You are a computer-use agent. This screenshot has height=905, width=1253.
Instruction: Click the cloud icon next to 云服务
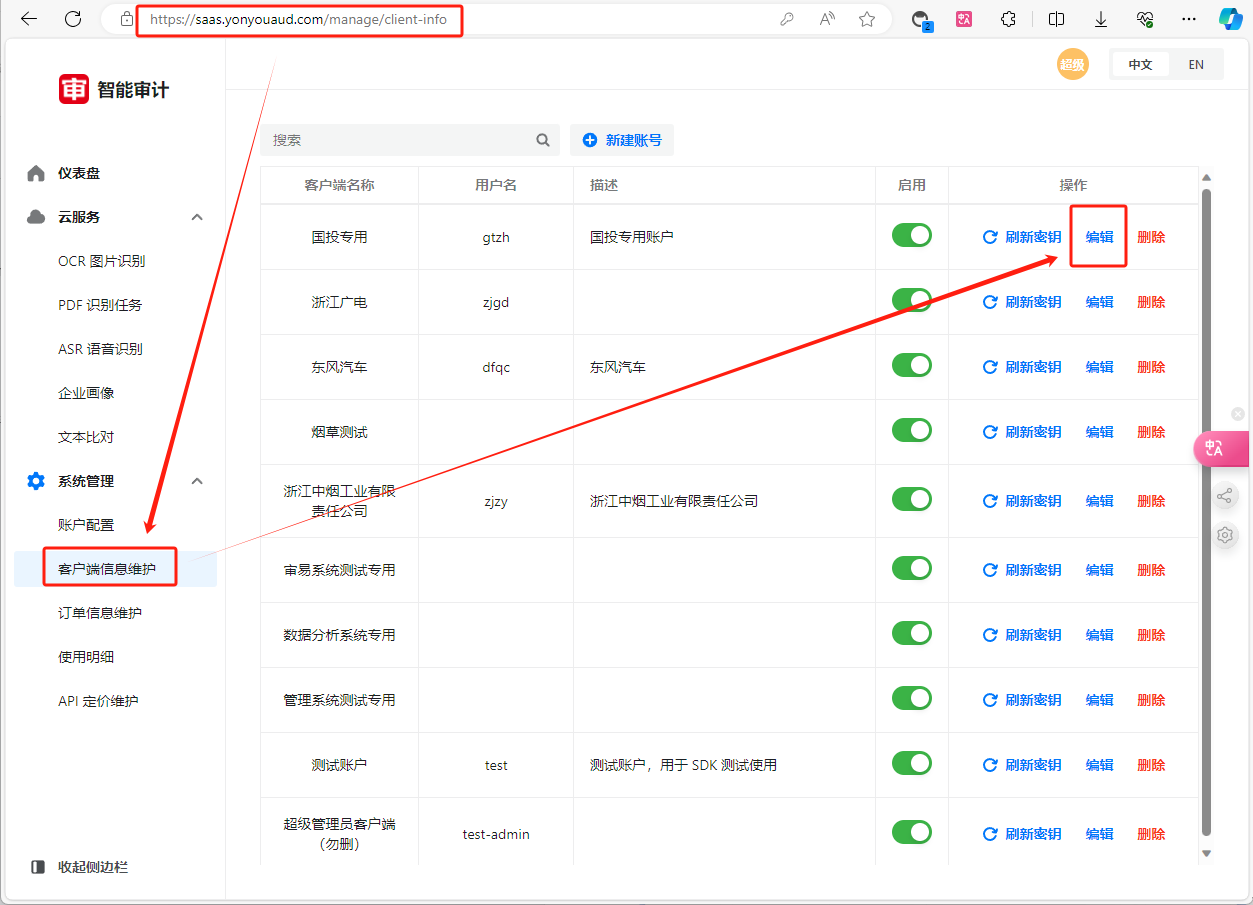(x=35, y=216)
